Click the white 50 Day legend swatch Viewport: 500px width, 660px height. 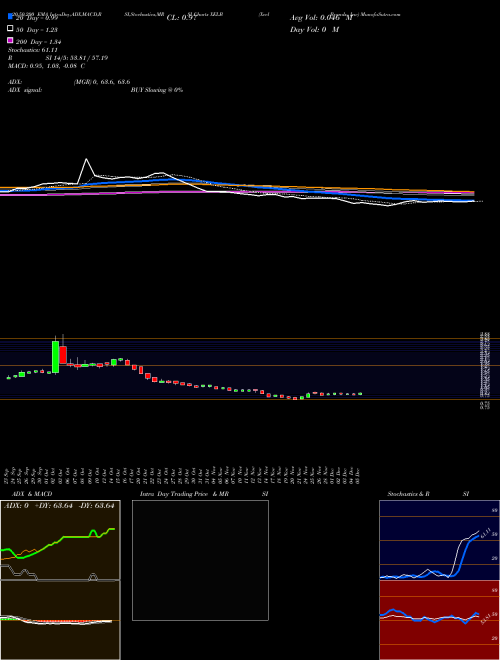coord(10,29)
